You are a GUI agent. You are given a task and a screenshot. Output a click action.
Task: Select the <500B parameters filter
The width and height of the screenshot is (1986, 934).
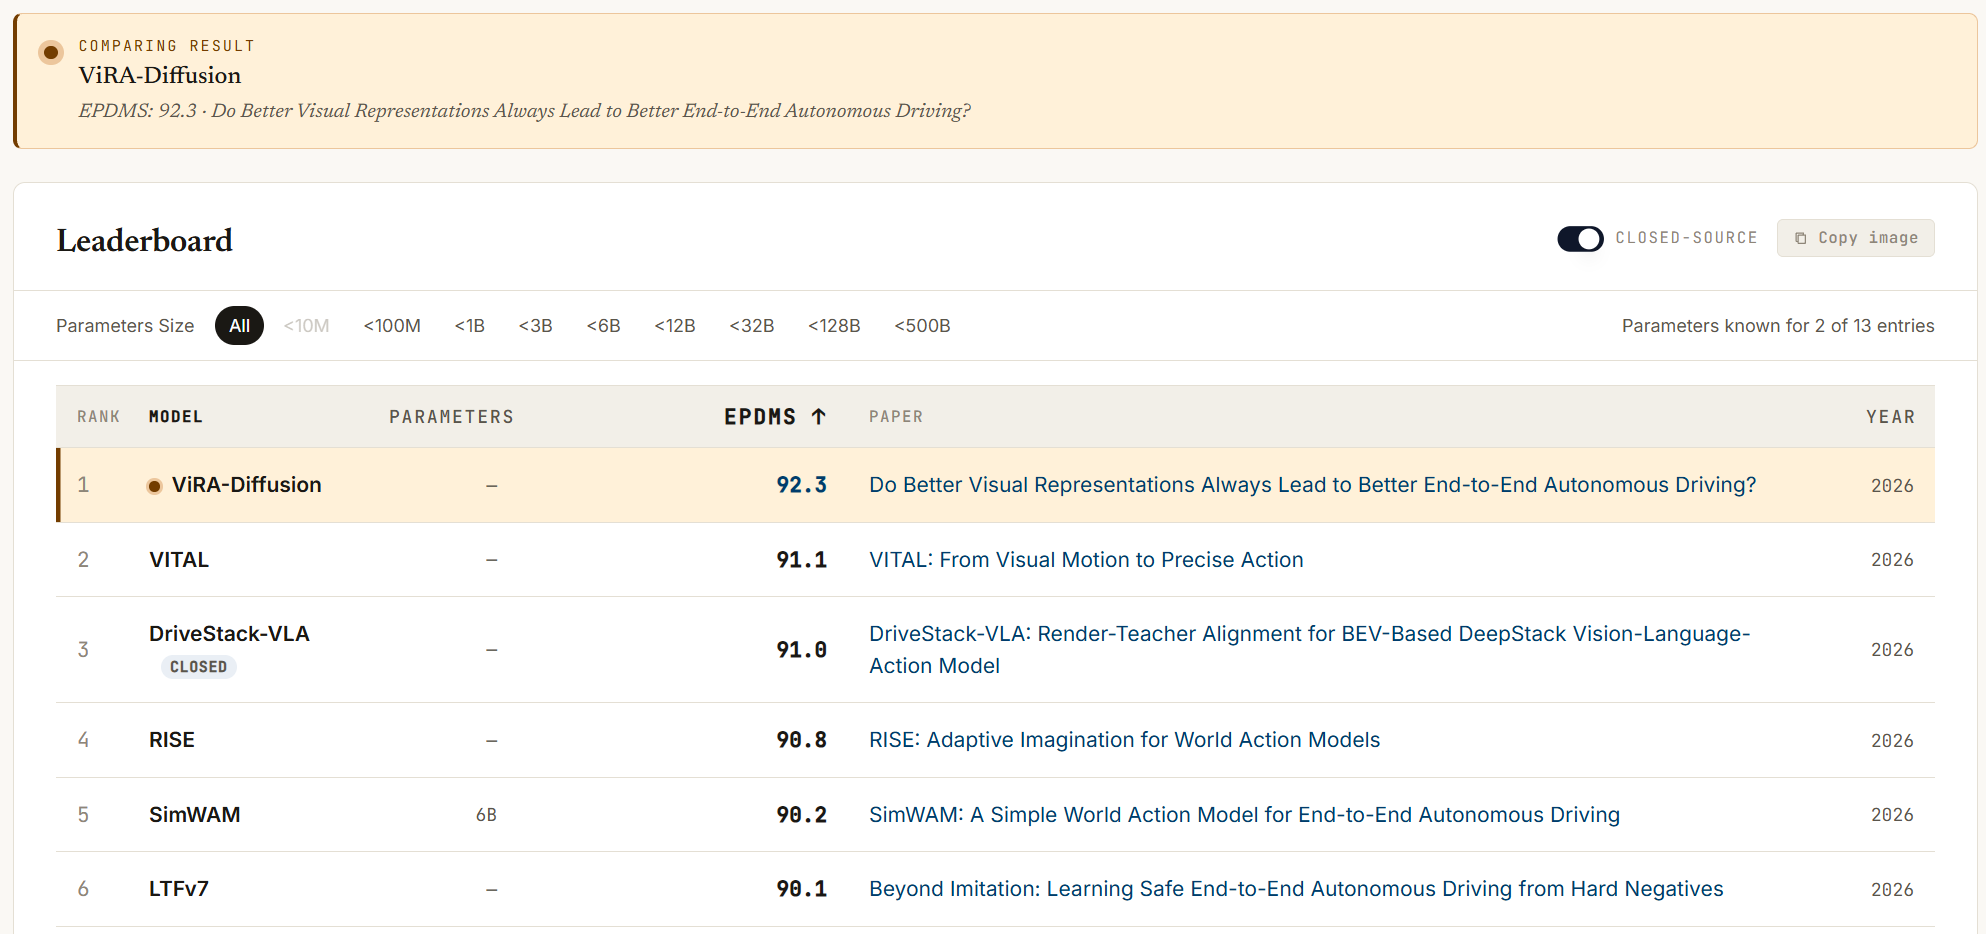click(x=922, y=326)
